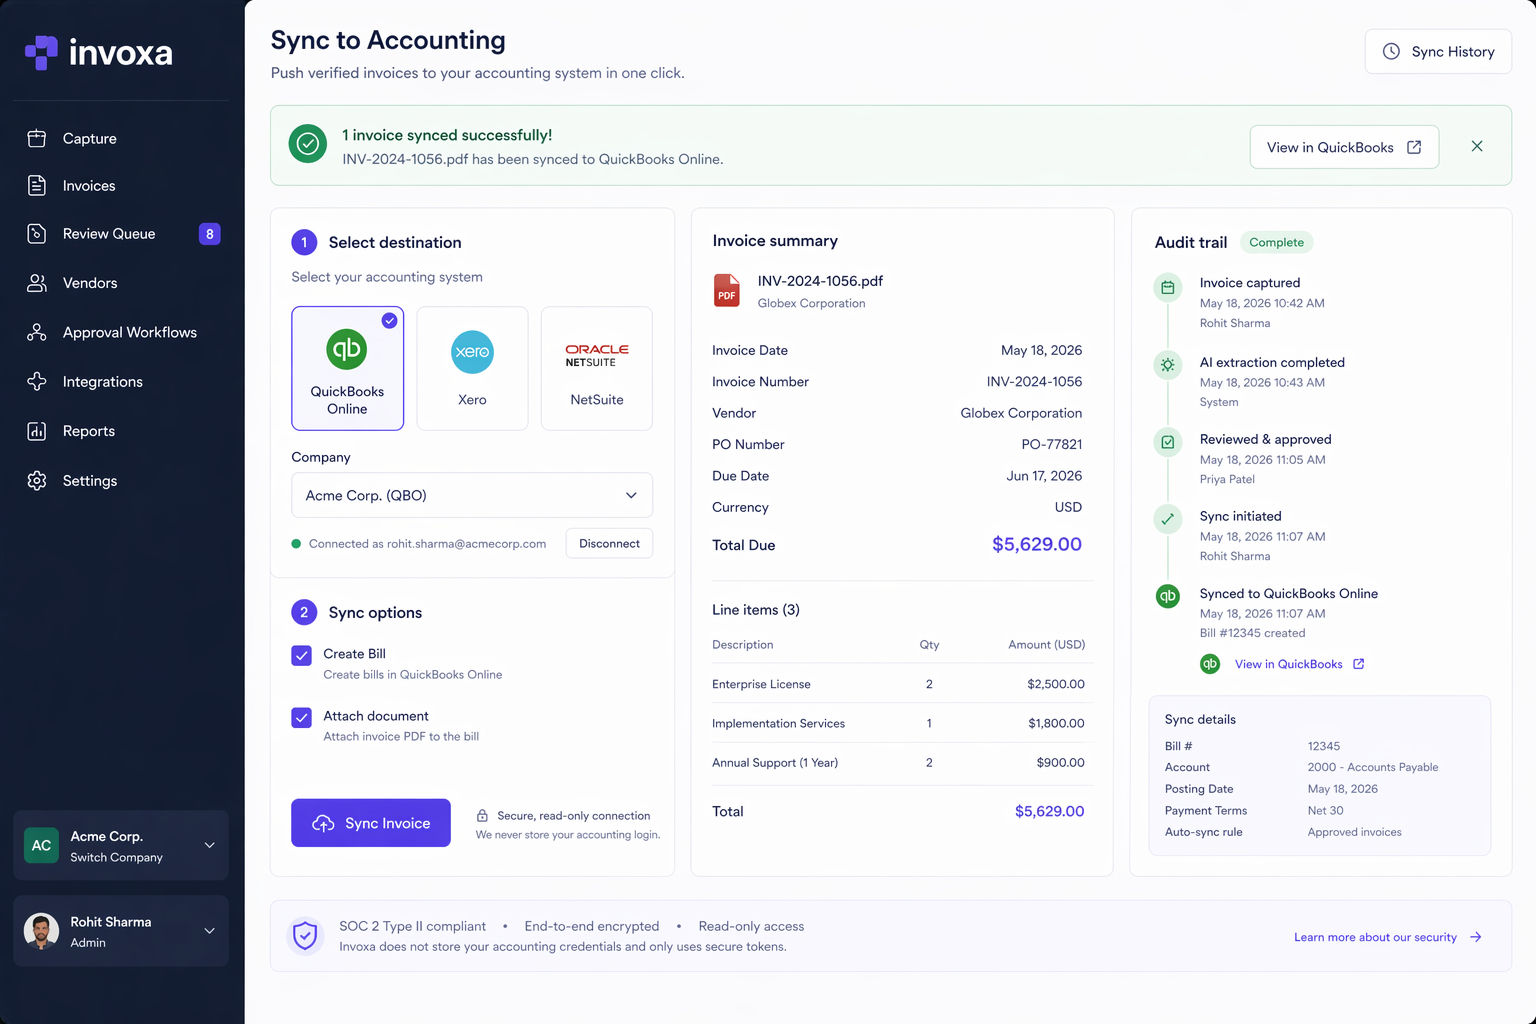
Task: Click Rohit Sharma's profile photo
Action: coord(41,931)
